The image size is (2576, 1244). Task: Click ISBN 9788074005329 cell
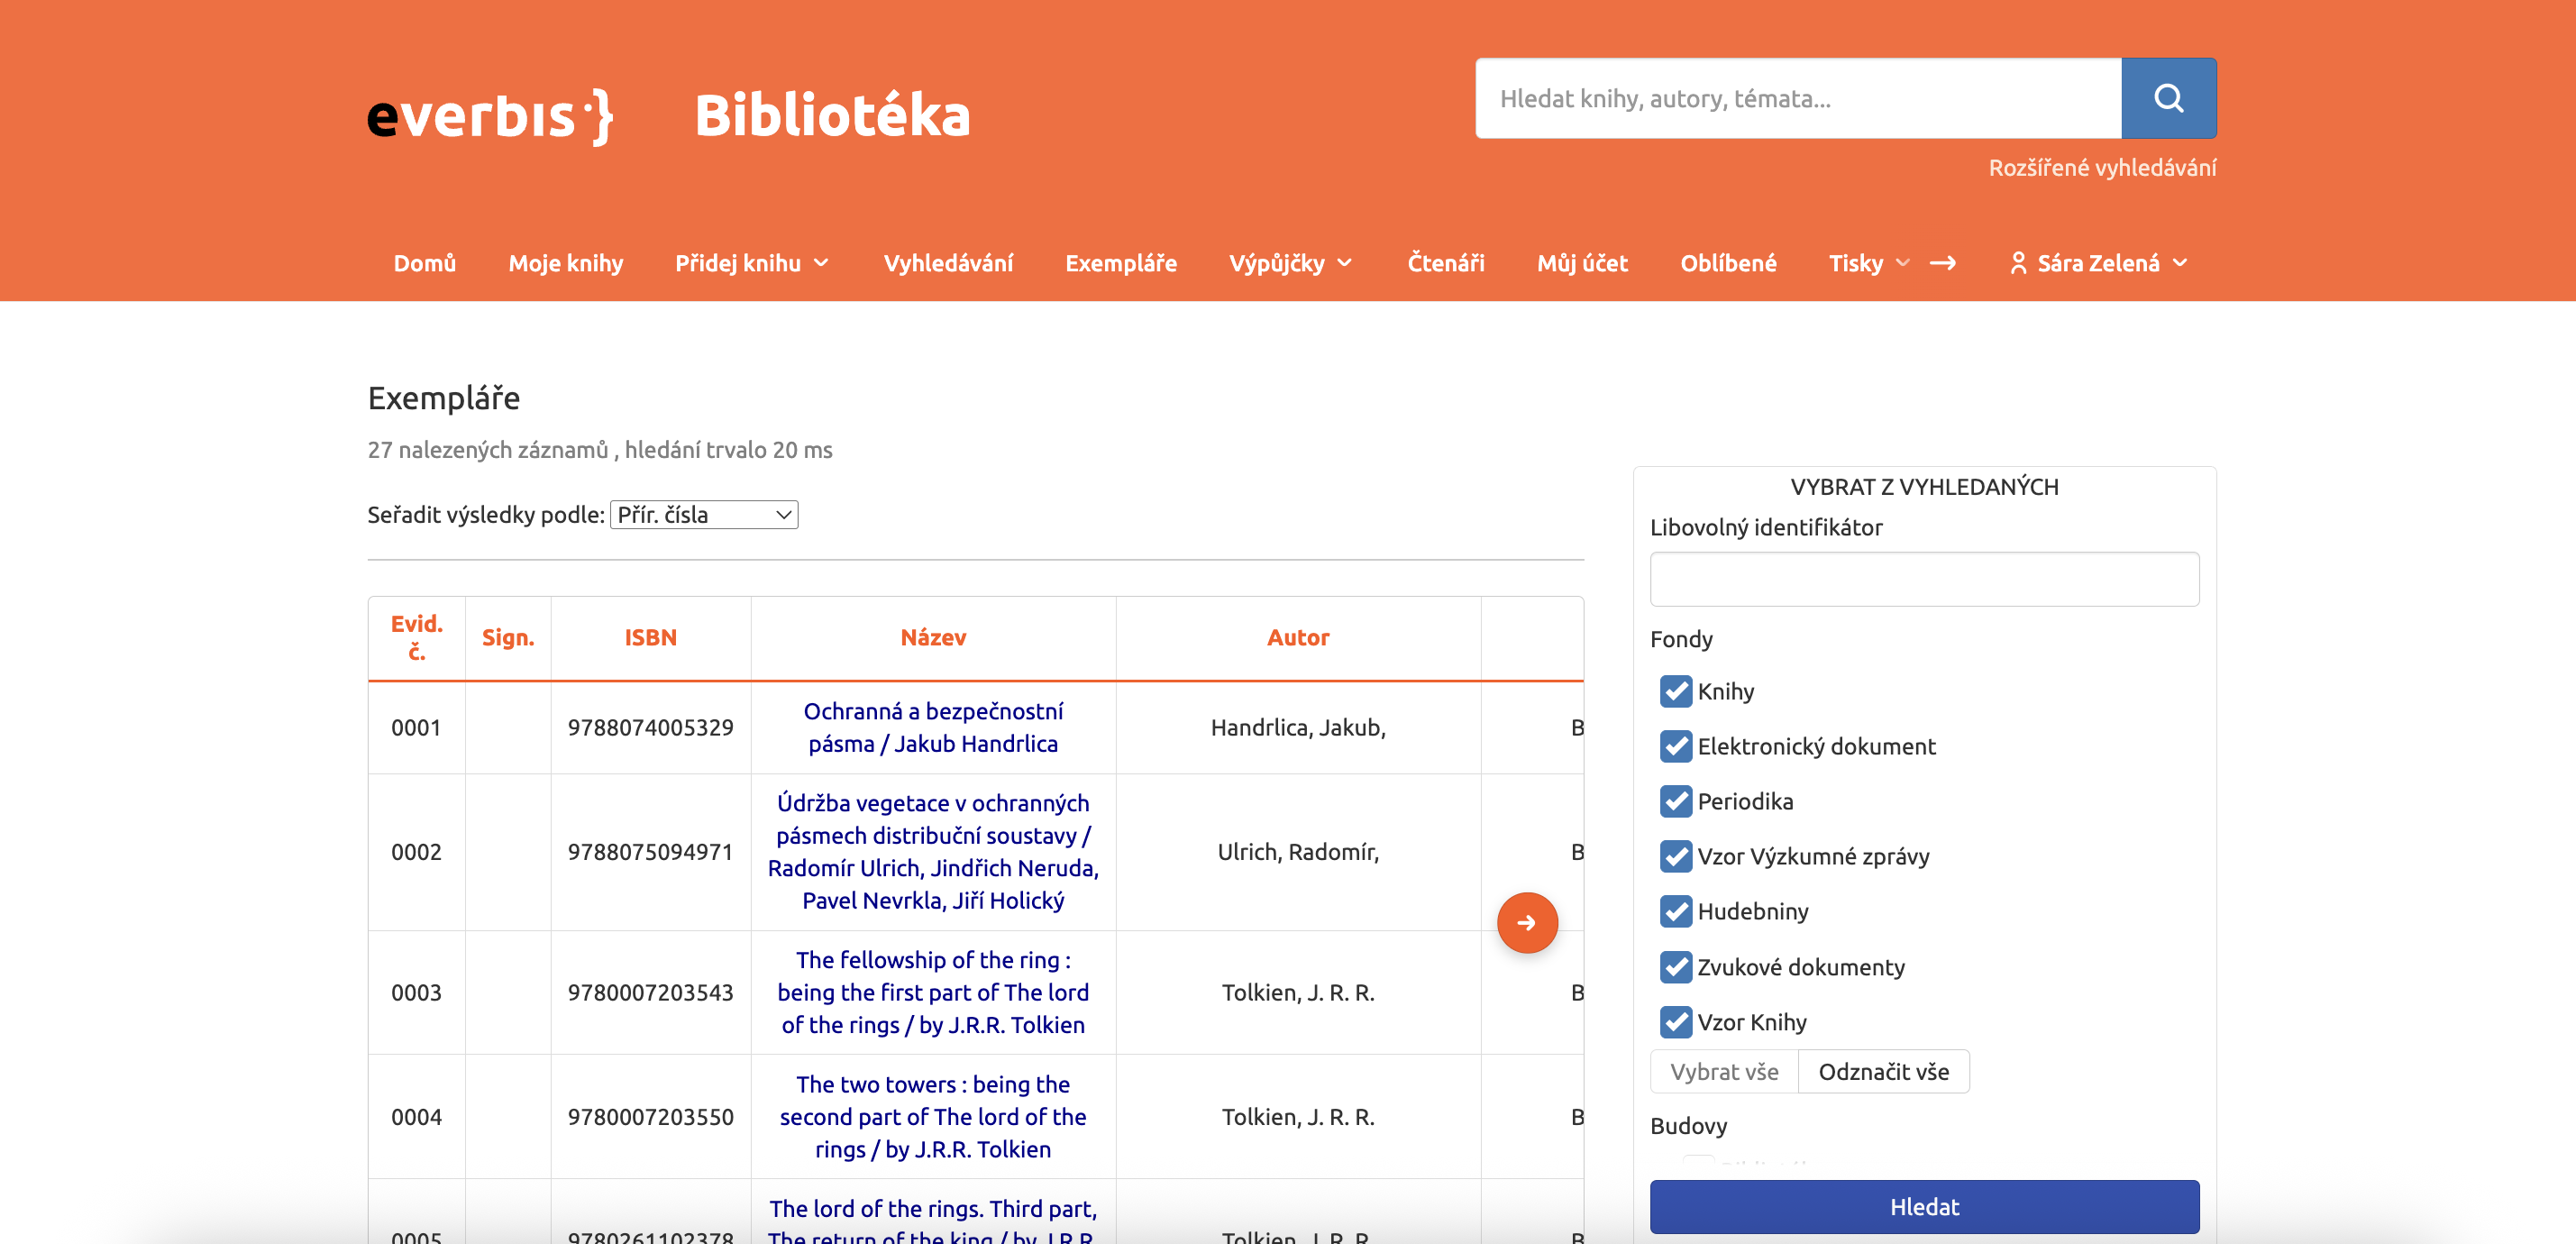pos(650,727)
